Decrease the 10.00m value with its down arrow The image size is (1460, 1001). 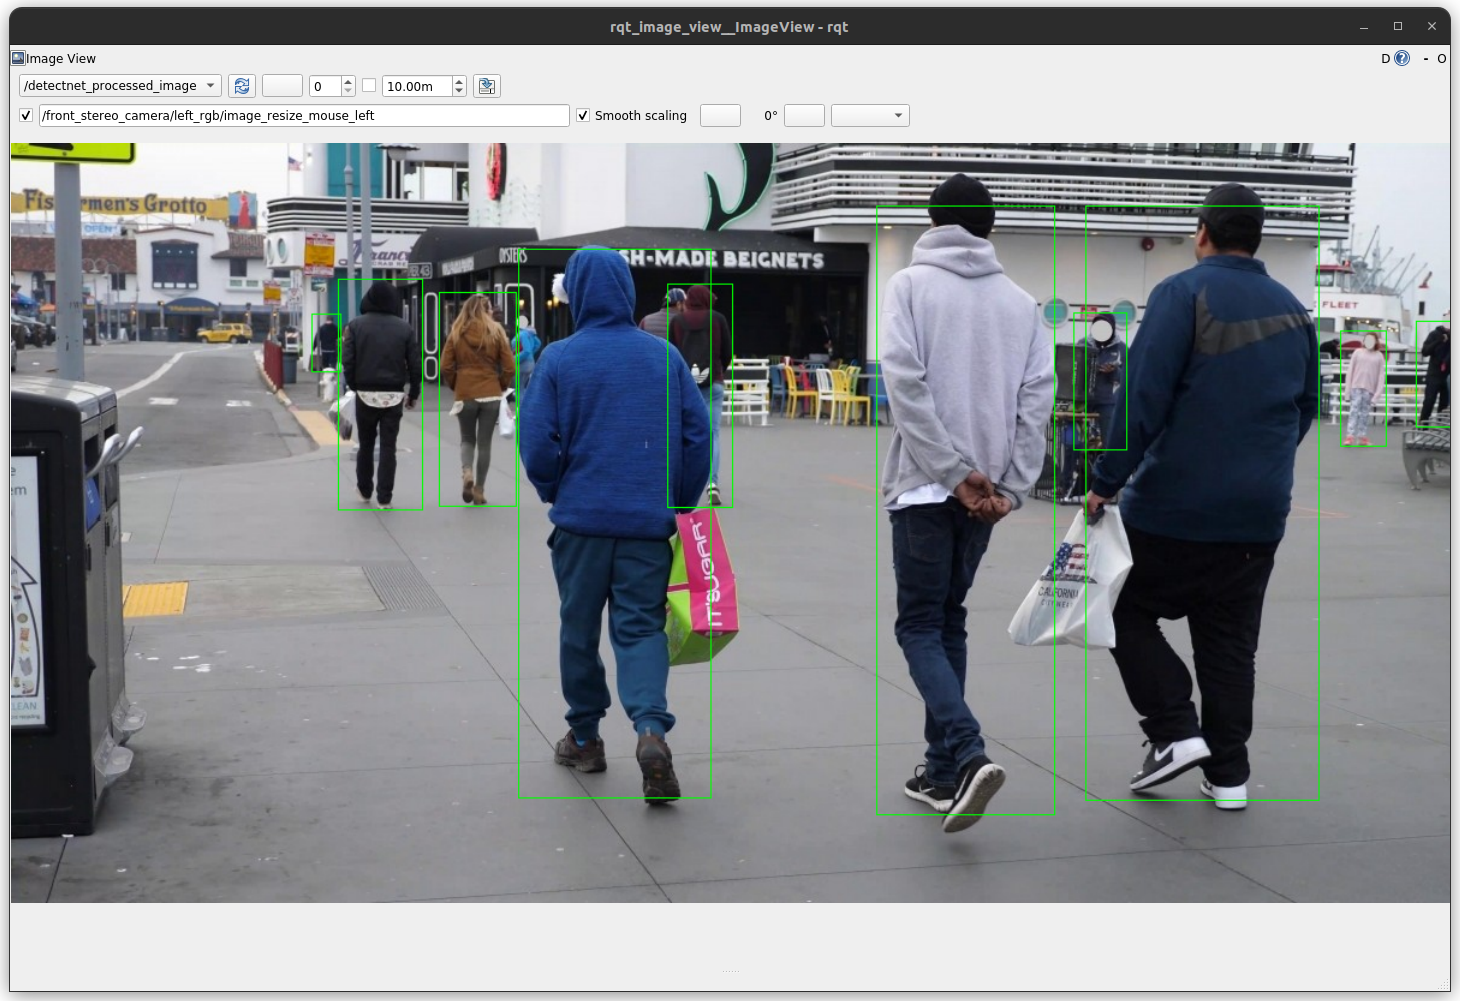(458, 91)
